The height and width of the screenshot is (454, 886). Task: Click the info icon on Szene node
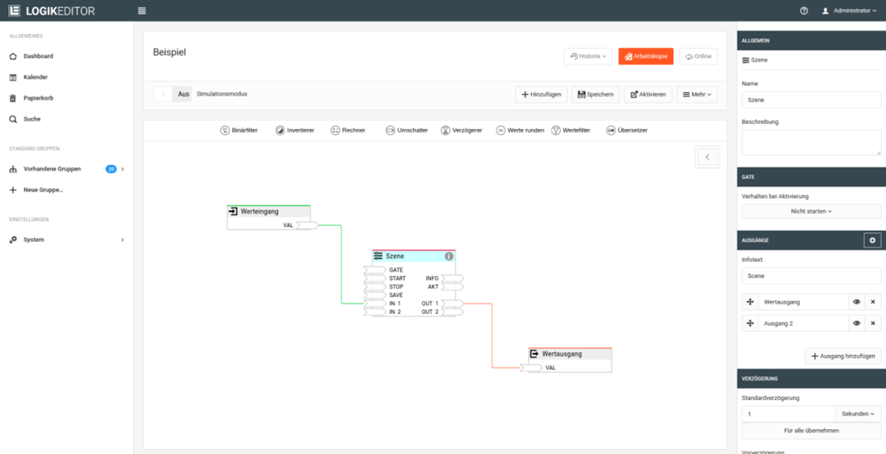coord(449,256)
